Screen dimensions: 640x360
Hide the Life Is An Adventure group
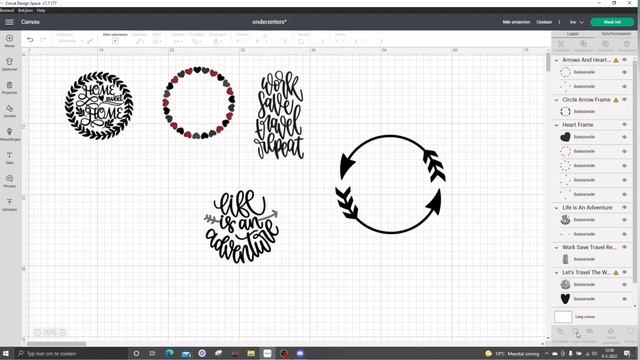tap(624, 207)
